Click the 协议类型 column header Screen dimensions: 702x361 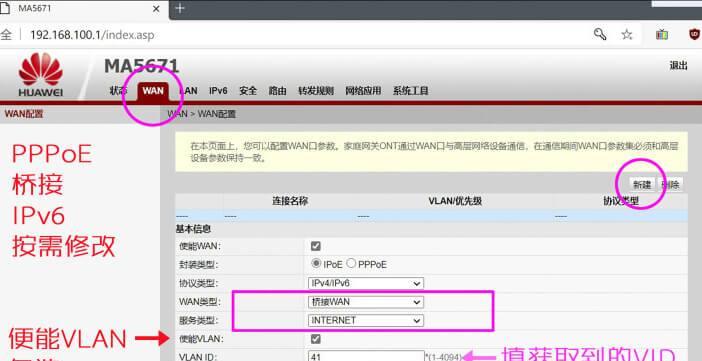coord(621,201)
